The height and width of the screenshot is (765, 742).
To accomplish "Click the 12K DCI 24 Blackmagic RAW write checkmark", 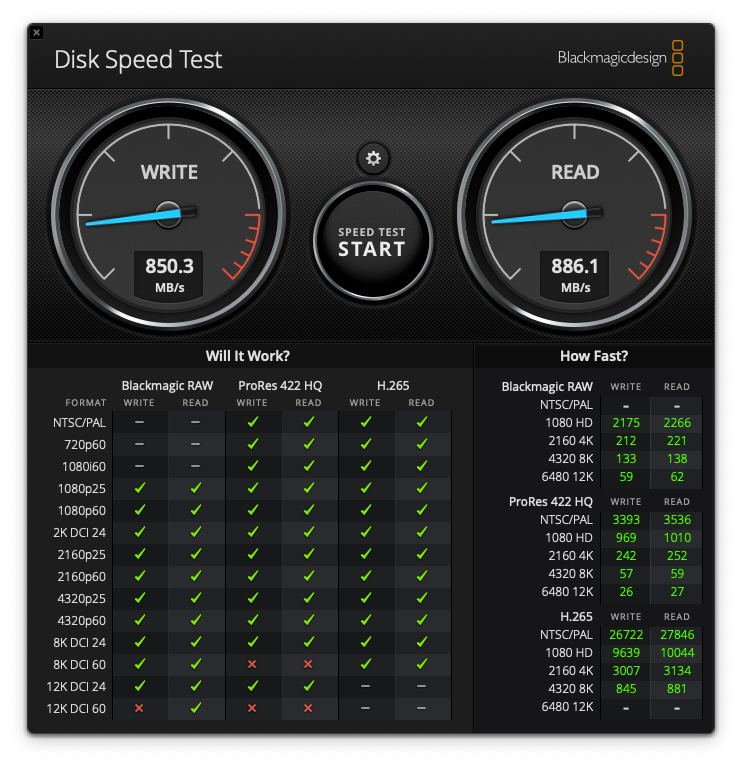I will point(140,686).
